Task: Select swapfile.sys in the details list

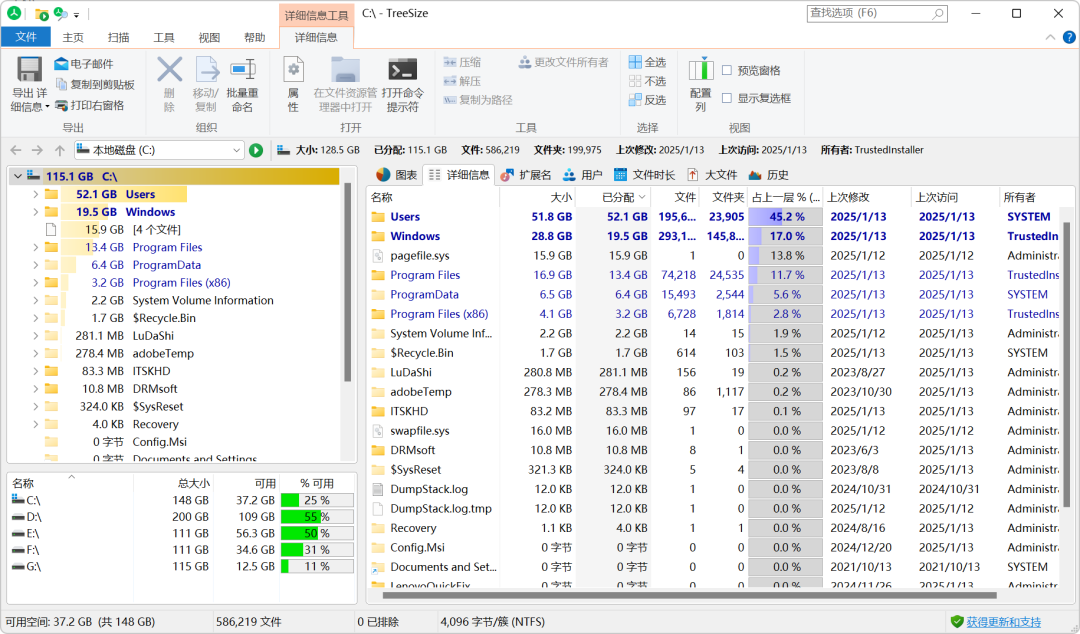Action: (420, 431)
